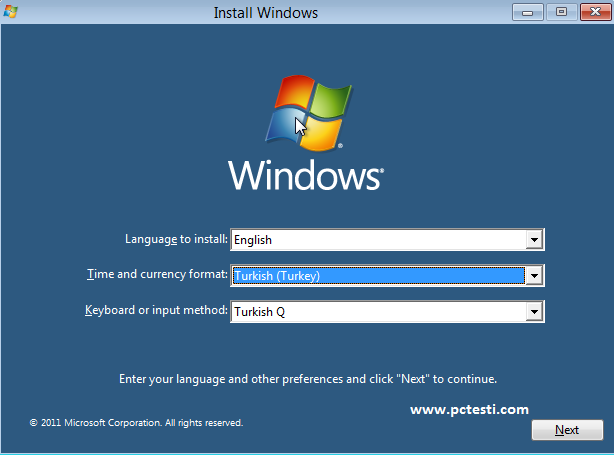Click the Keyboard or input method label
The image size is (614, 455).
point(156,310)
